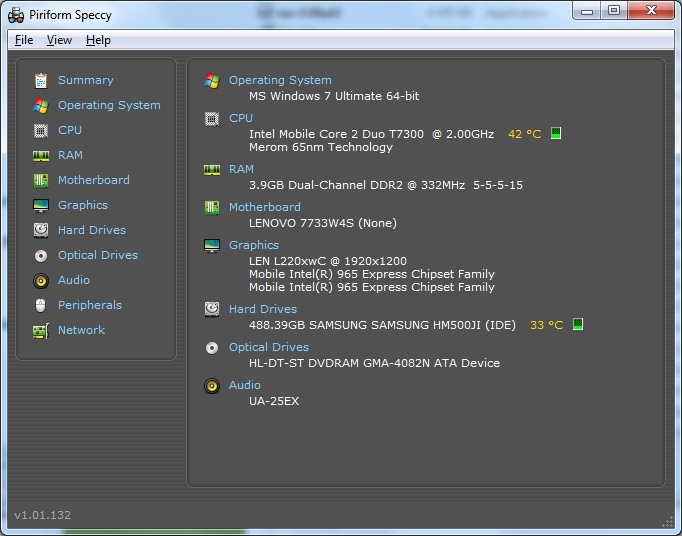The image size is (682, 536).
Task: Click the Audio speaker icon in the summary pane
Action: coord(212,386)
